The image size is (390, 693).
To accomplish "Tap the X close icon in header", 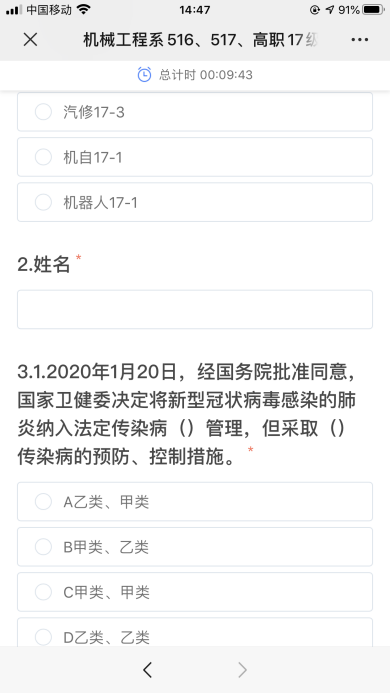I will tap(30, 40).
